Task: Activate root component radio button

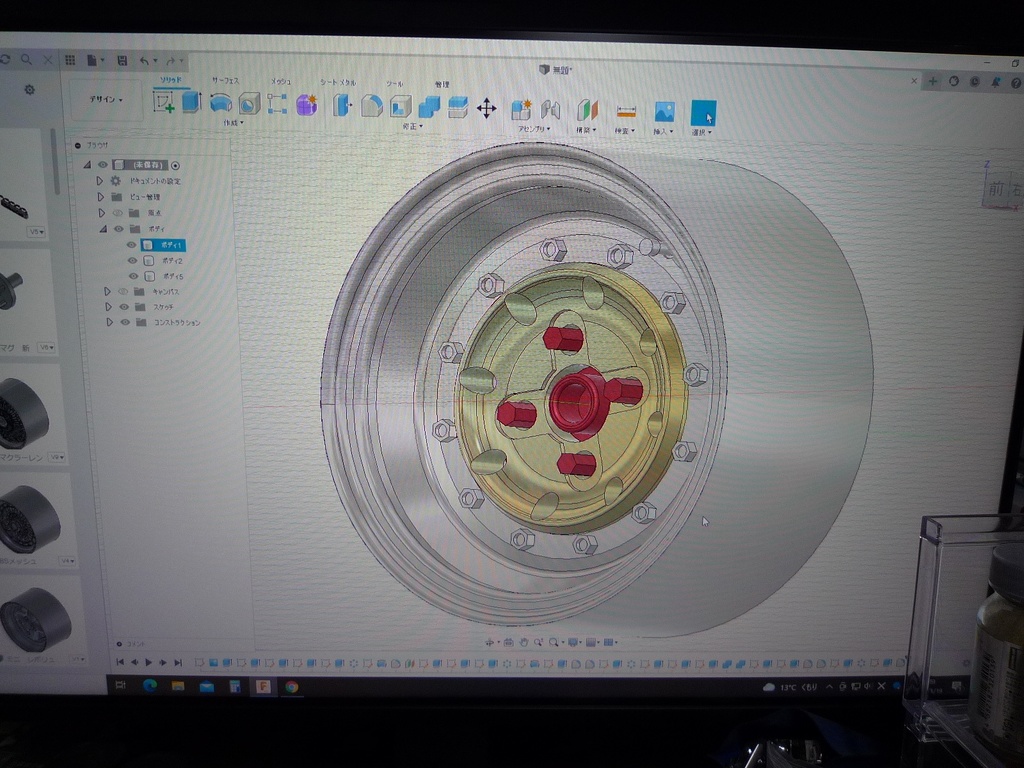Action: click(175, 165)
